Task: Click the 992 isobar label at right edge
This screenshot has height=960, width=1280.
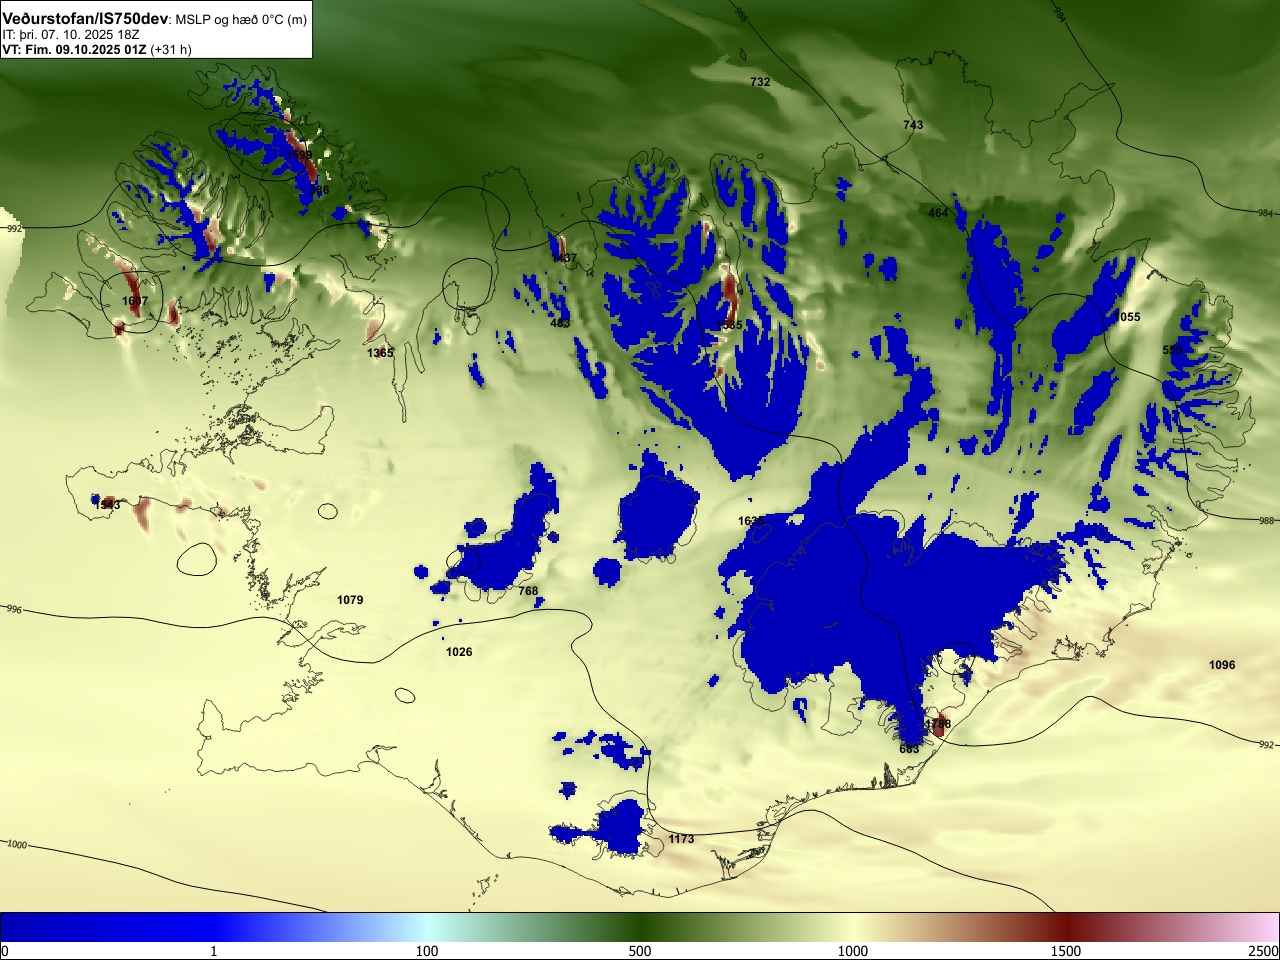Action: point(1267,745)
